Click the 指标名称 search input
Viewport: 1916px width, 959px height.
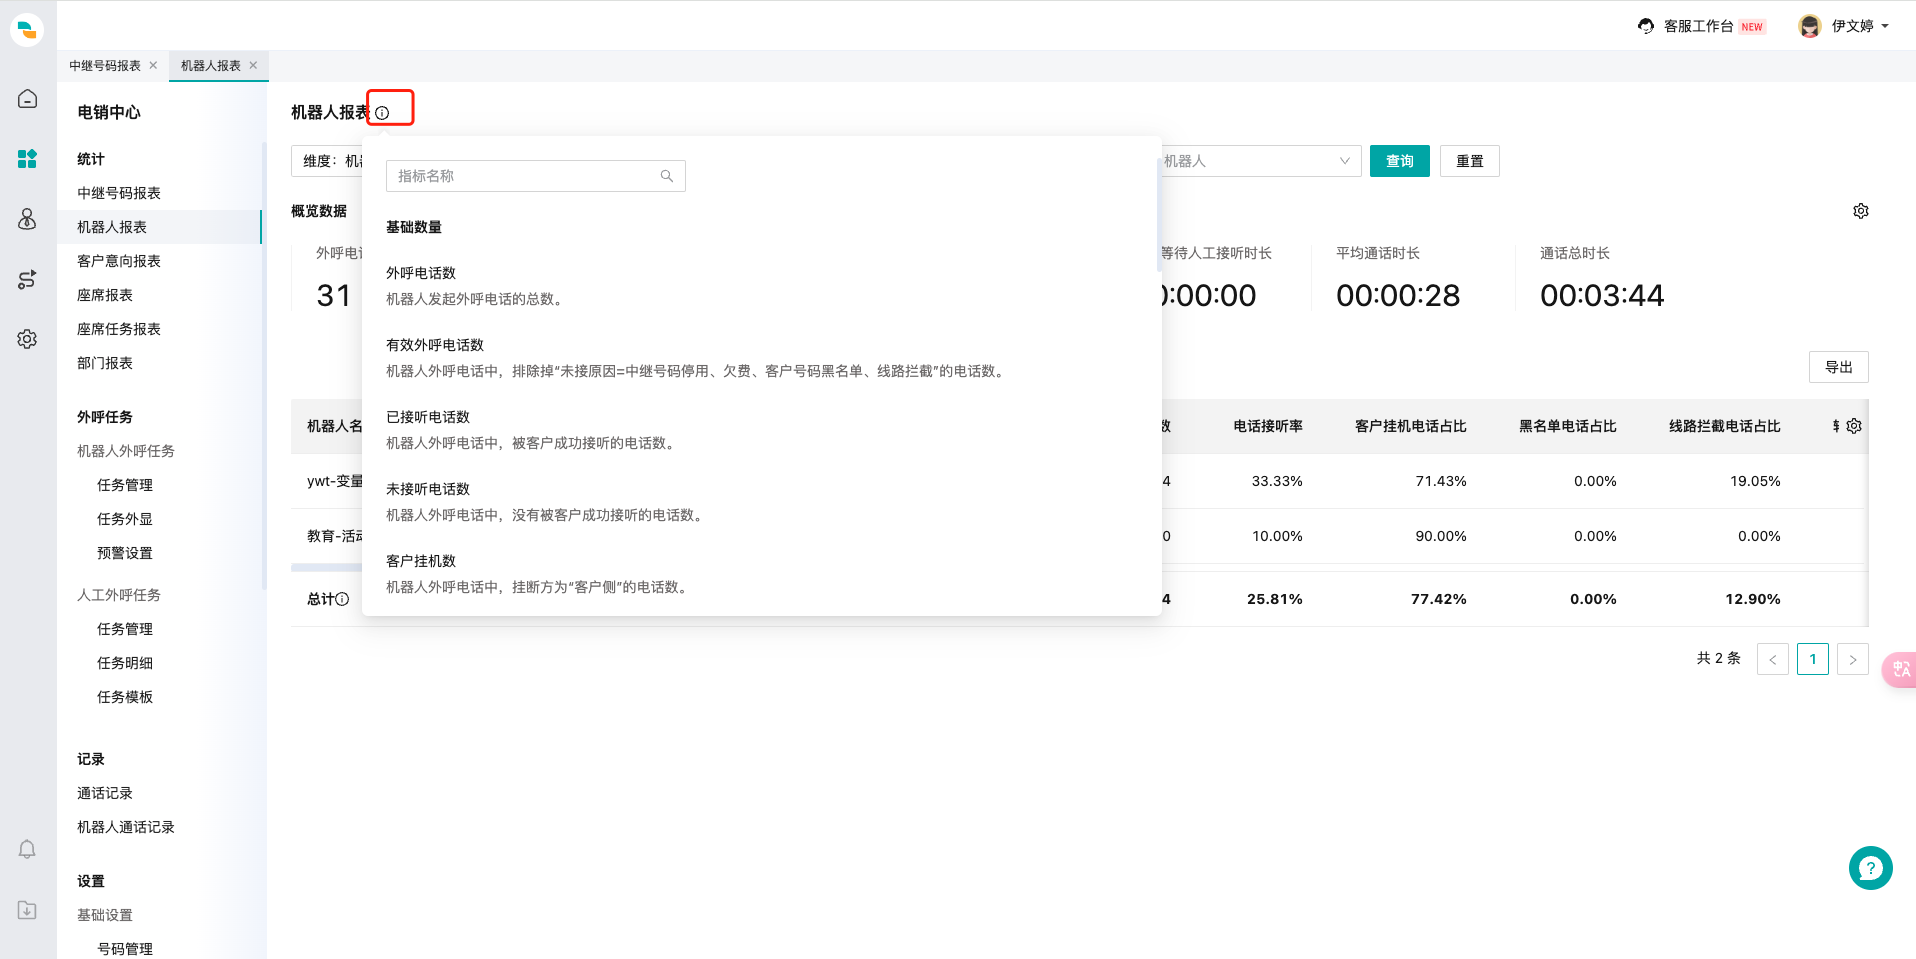tap(536, 176)
